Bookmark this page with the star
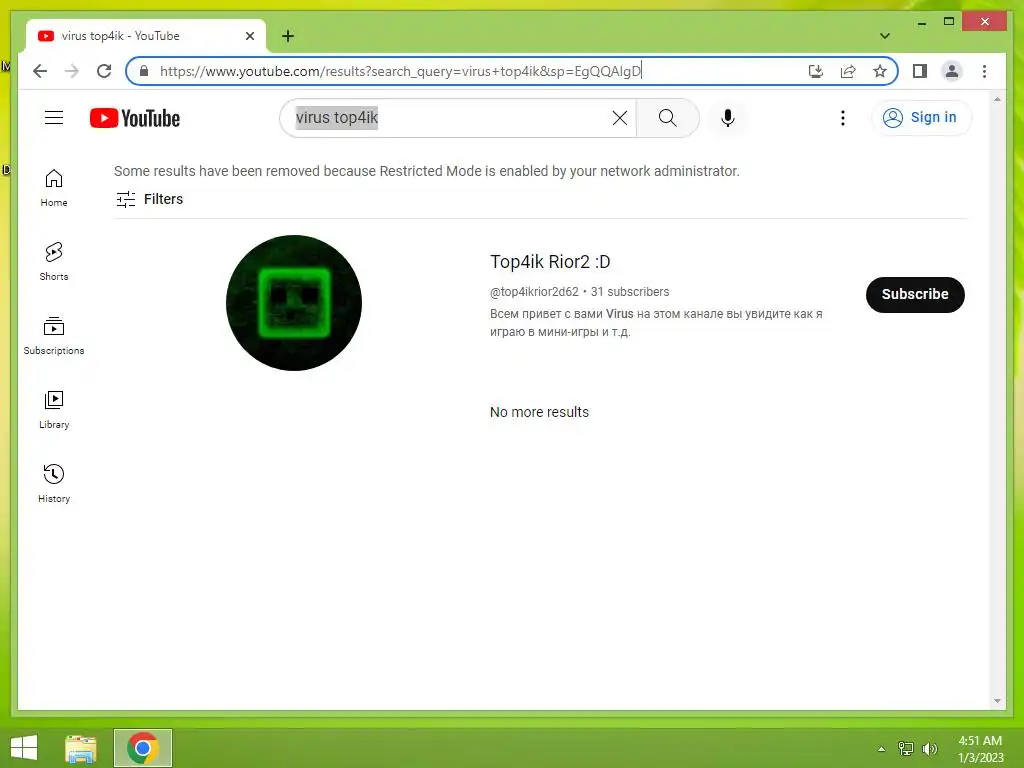The image size is (1024, 768). coord(880,71)
